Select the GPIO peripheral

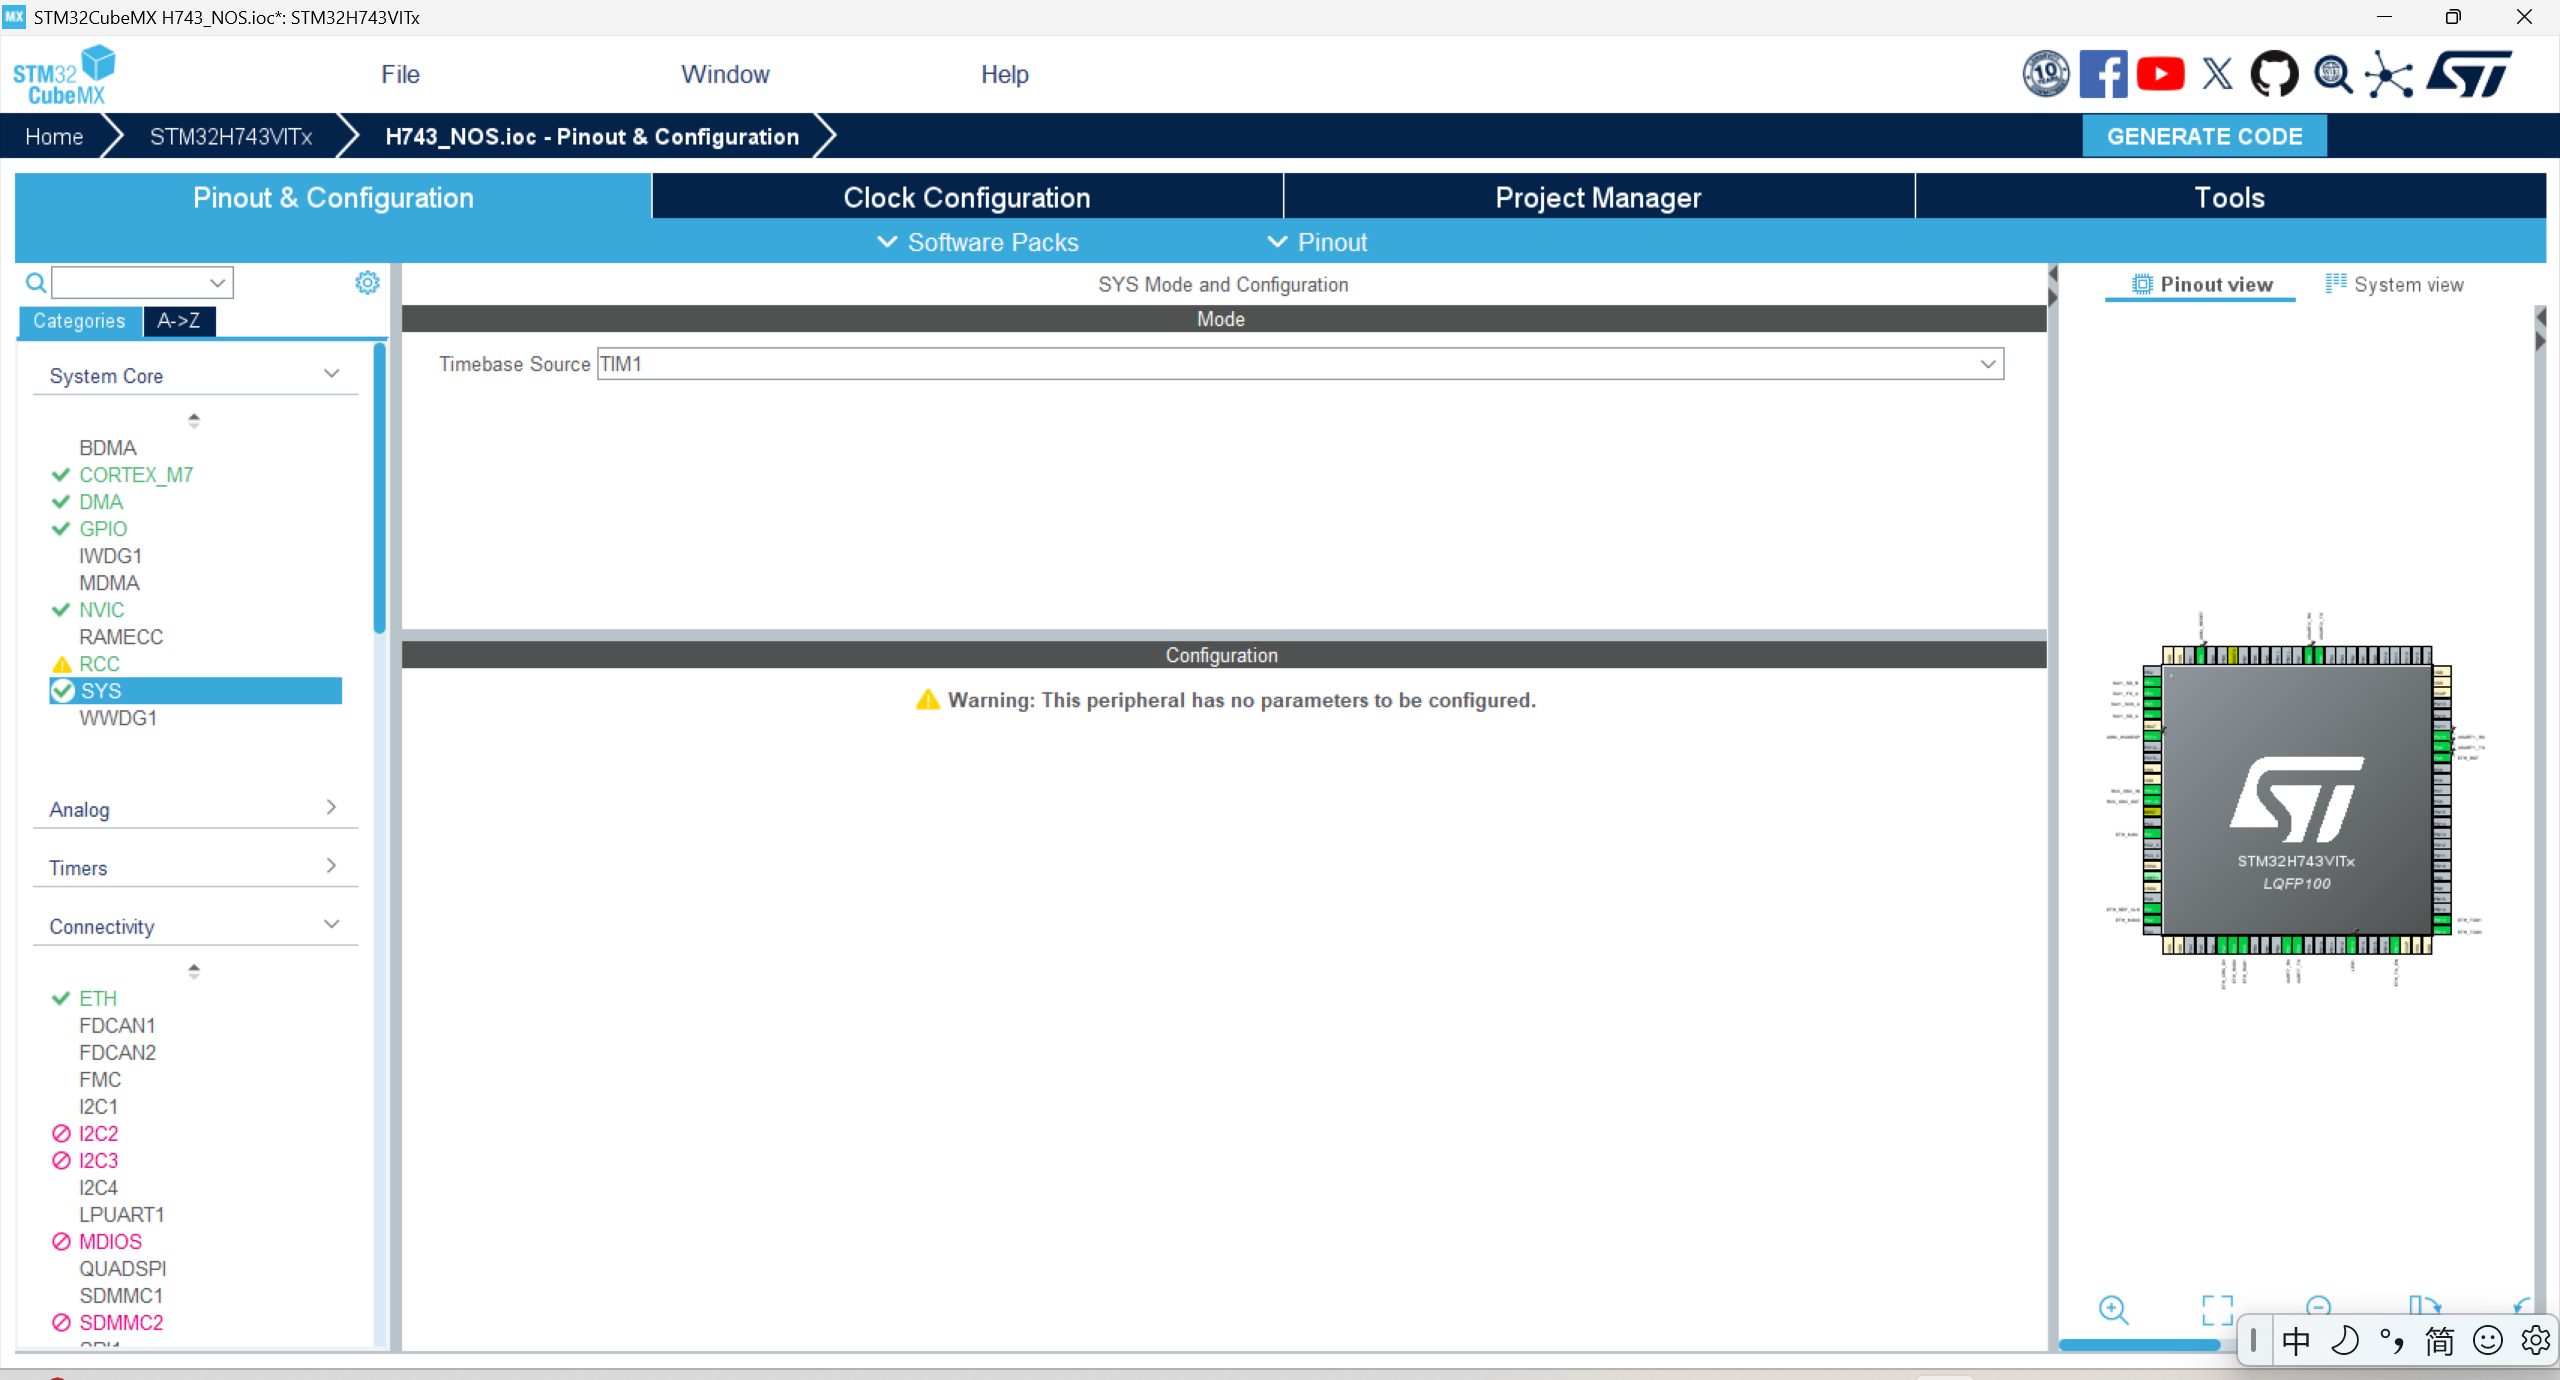click(x=103, y=529)
